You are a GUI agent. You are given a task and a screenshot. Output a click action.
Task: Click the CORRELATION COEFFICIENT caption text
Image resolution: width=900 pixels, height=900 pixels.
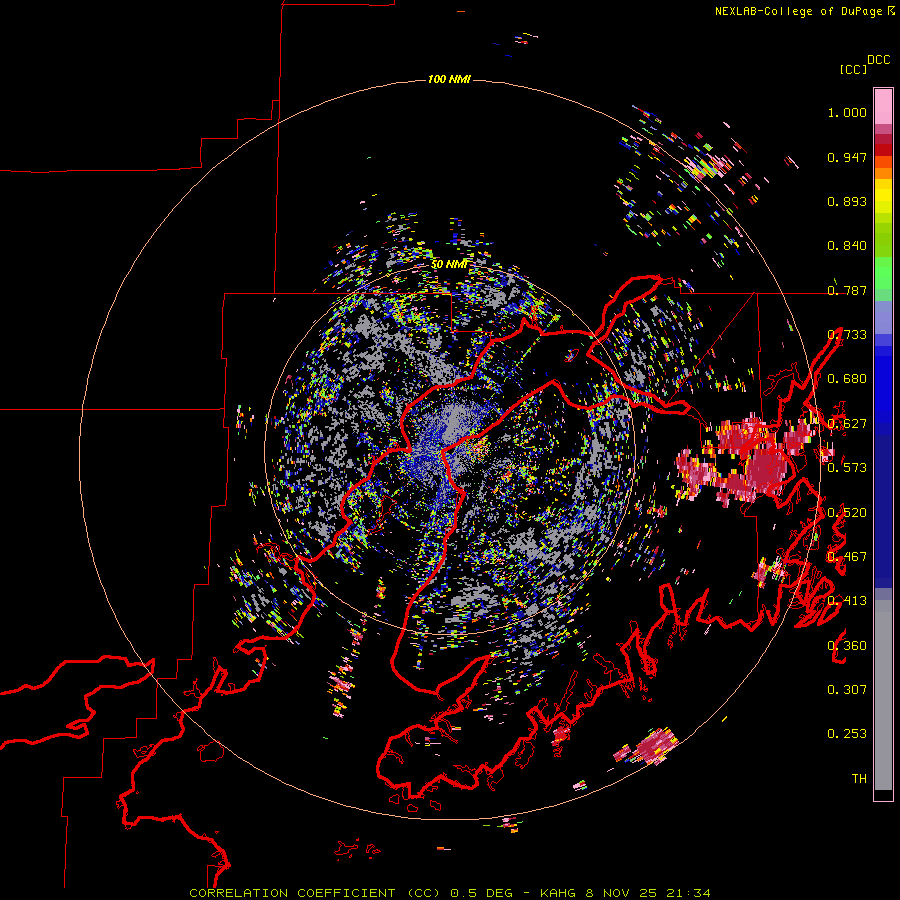click(x=292, y=893)
